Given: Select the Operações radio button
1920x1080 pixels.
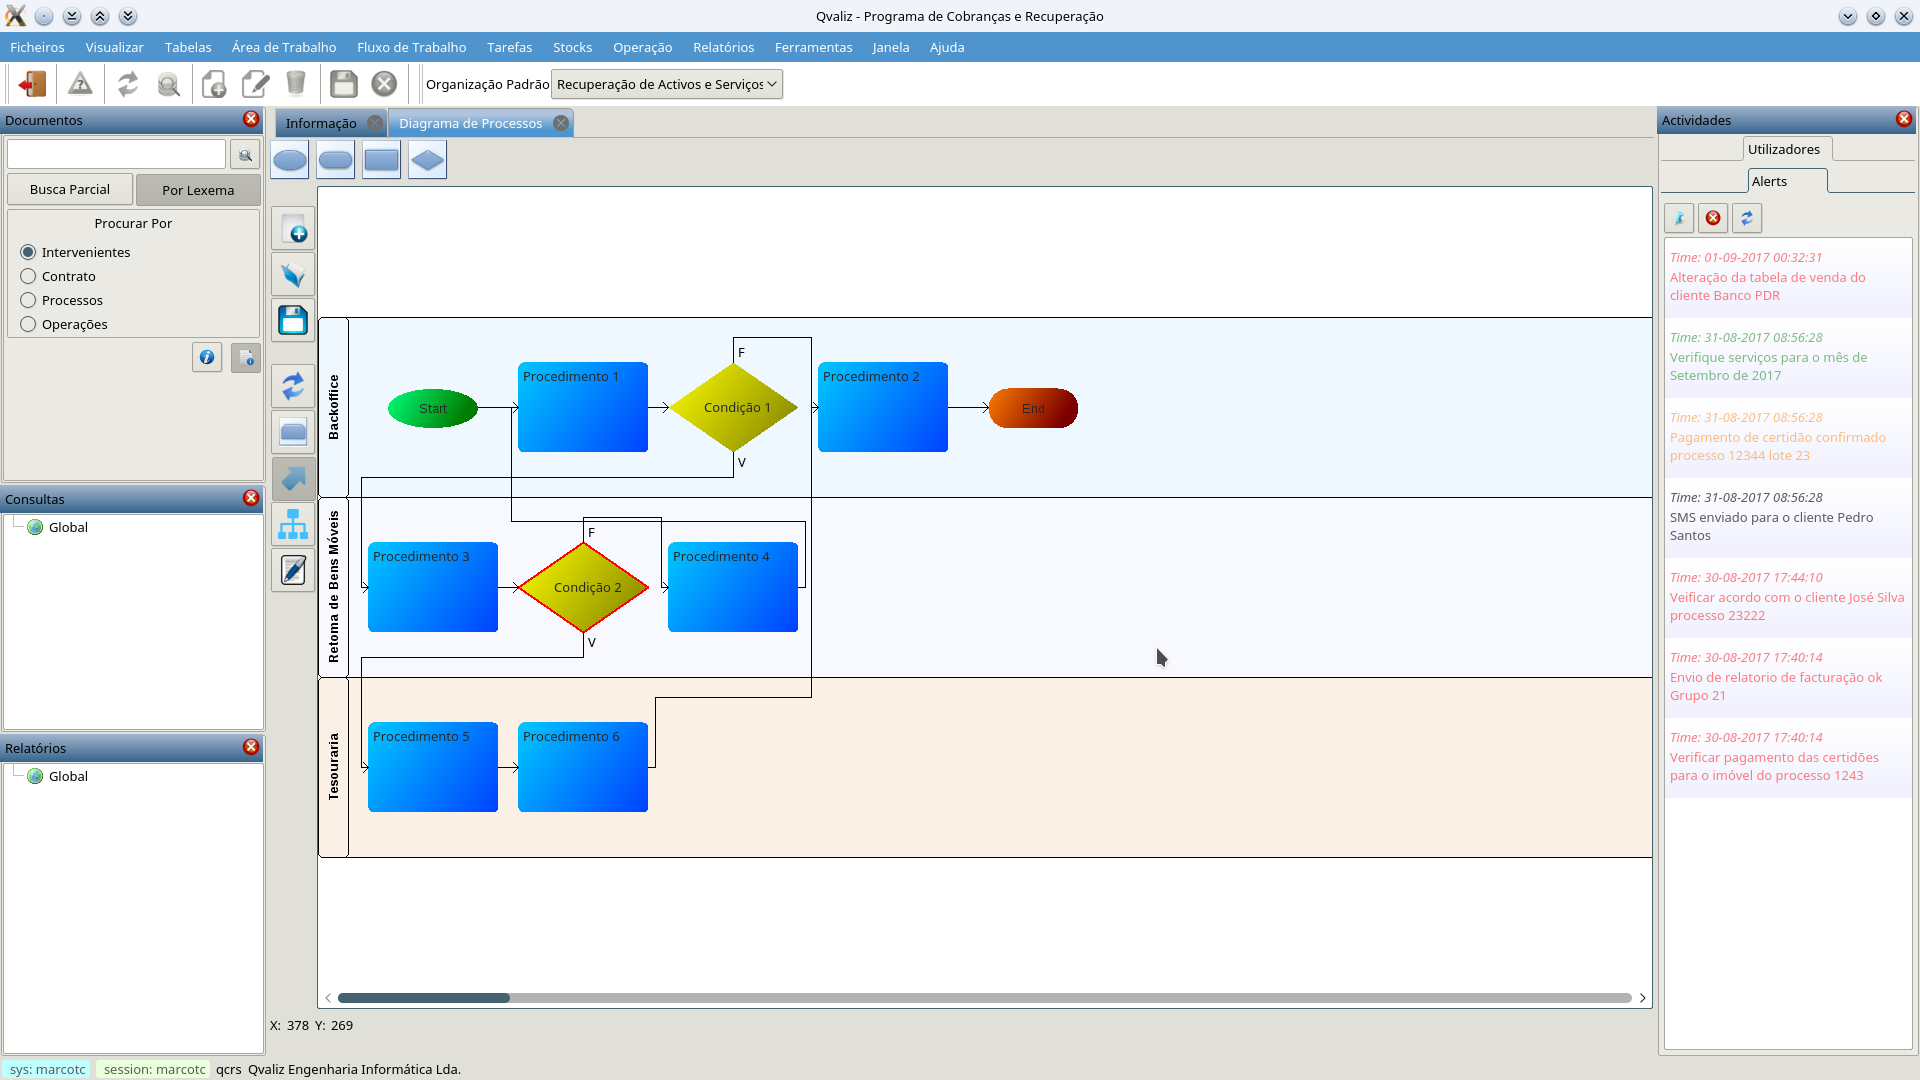Looking at the screenshot, I should click(x=28, y=325).
